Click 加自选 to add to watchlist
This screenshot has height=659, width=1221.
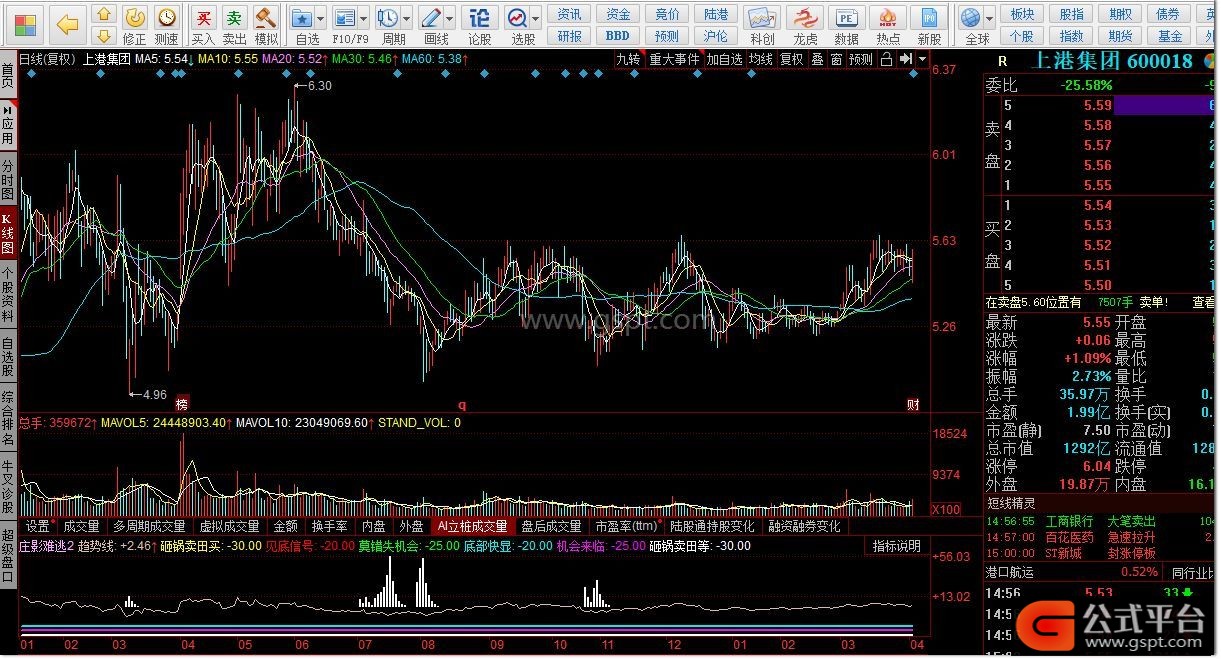point(725,59)
